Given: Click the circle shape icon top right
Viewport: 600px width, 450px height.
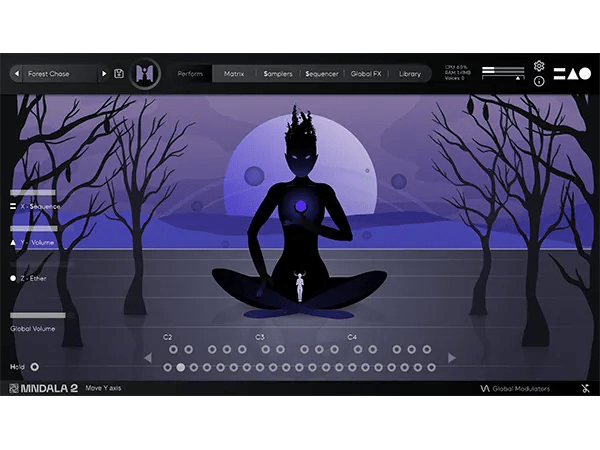Looking at the screenshot, I should [585, 73].
